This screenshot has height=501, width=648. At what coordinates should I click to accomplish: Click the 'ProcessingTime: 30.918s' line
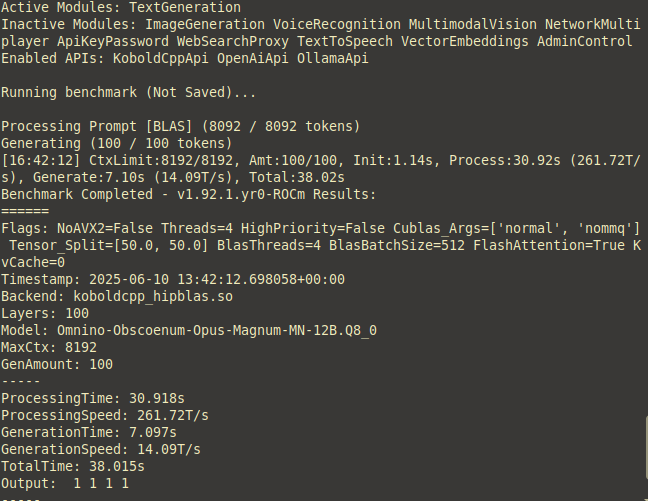93,398
